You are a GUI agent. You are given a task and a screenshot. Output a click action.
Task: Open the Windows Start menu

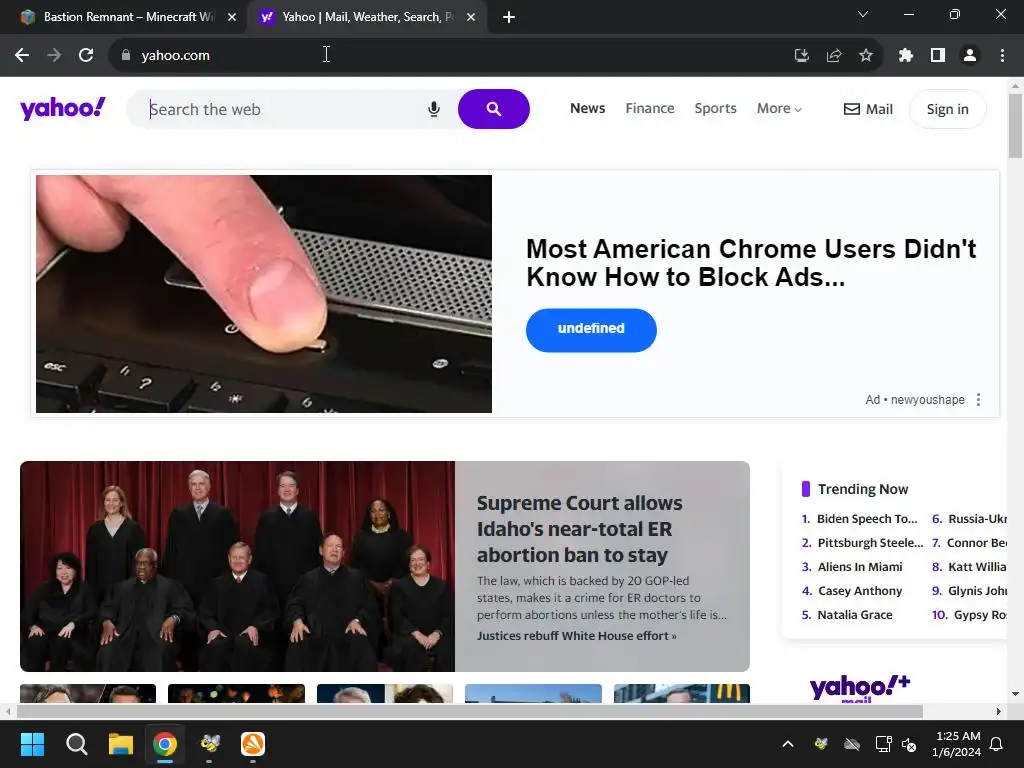[33, 744]
